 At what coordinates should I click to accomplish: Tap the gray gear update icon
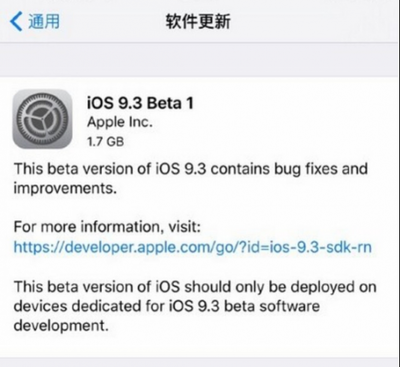click(x=42, y=119)
